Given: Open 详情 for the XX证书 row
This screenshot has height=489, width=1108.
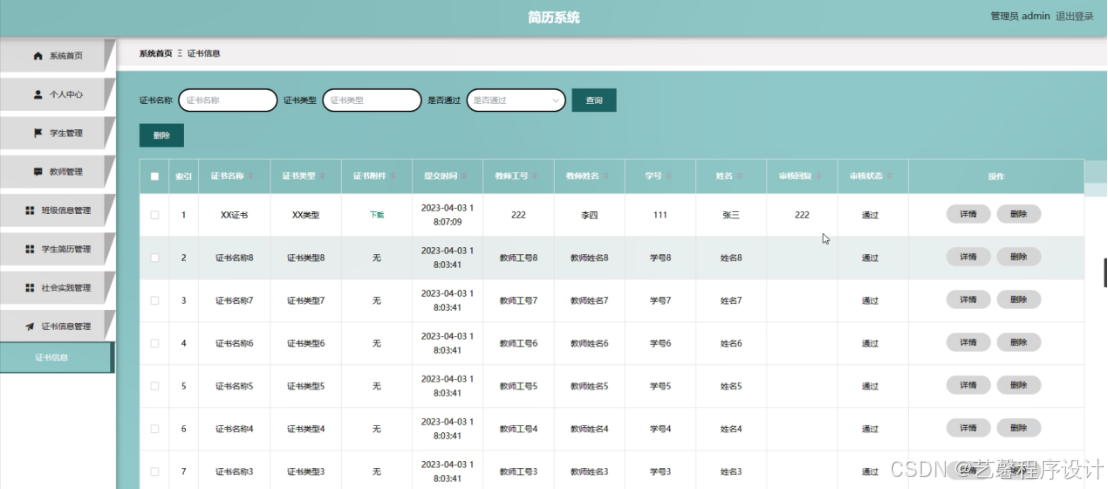Looking at the screenshot, I should point(968,214).
